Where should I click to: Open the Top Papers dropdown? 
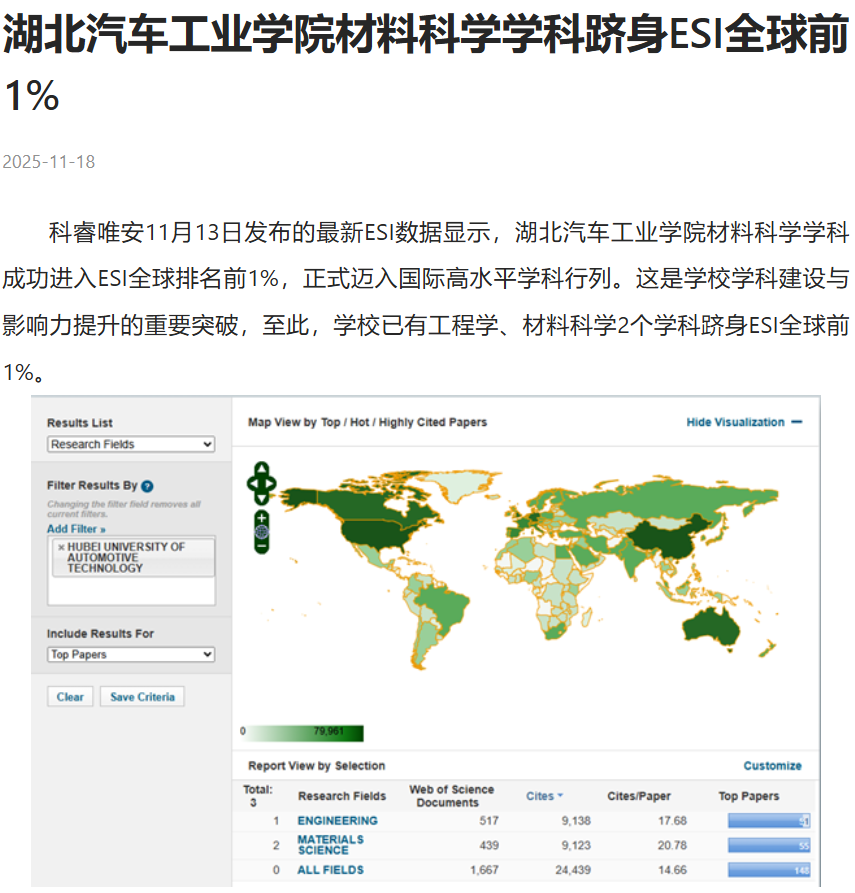[x=131, y=654]
